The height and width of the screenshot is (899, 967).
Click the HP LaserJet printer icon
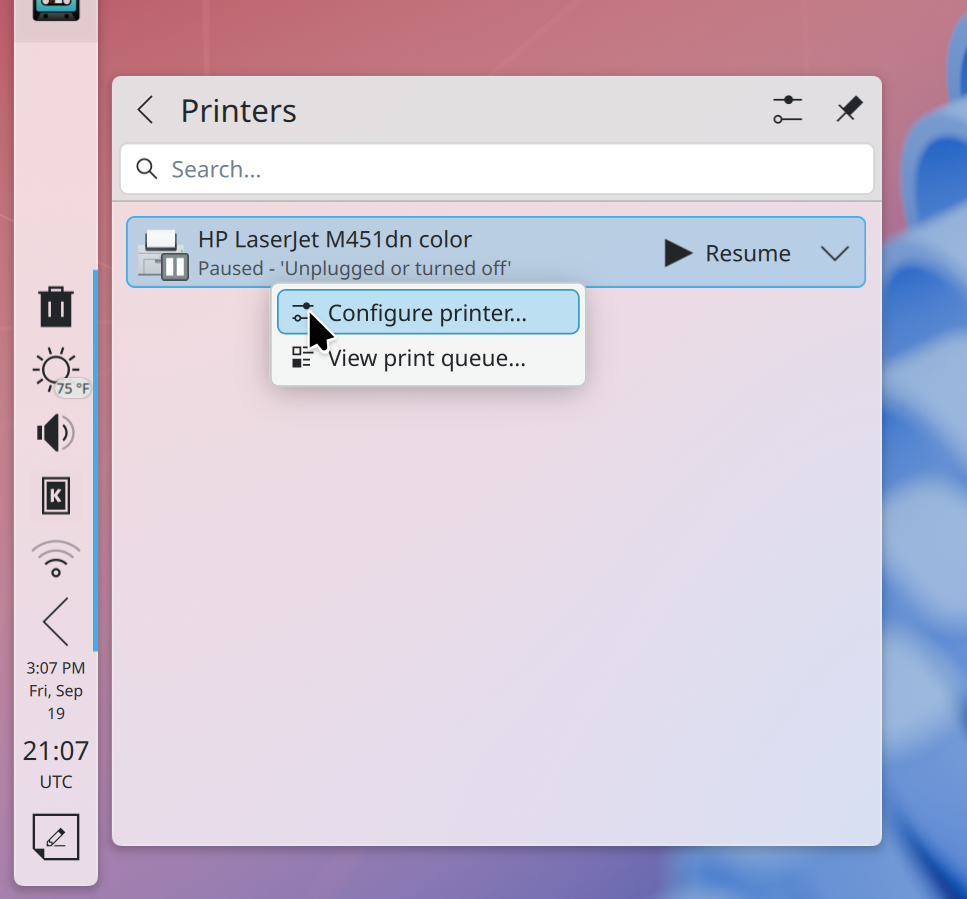point(162,254)
